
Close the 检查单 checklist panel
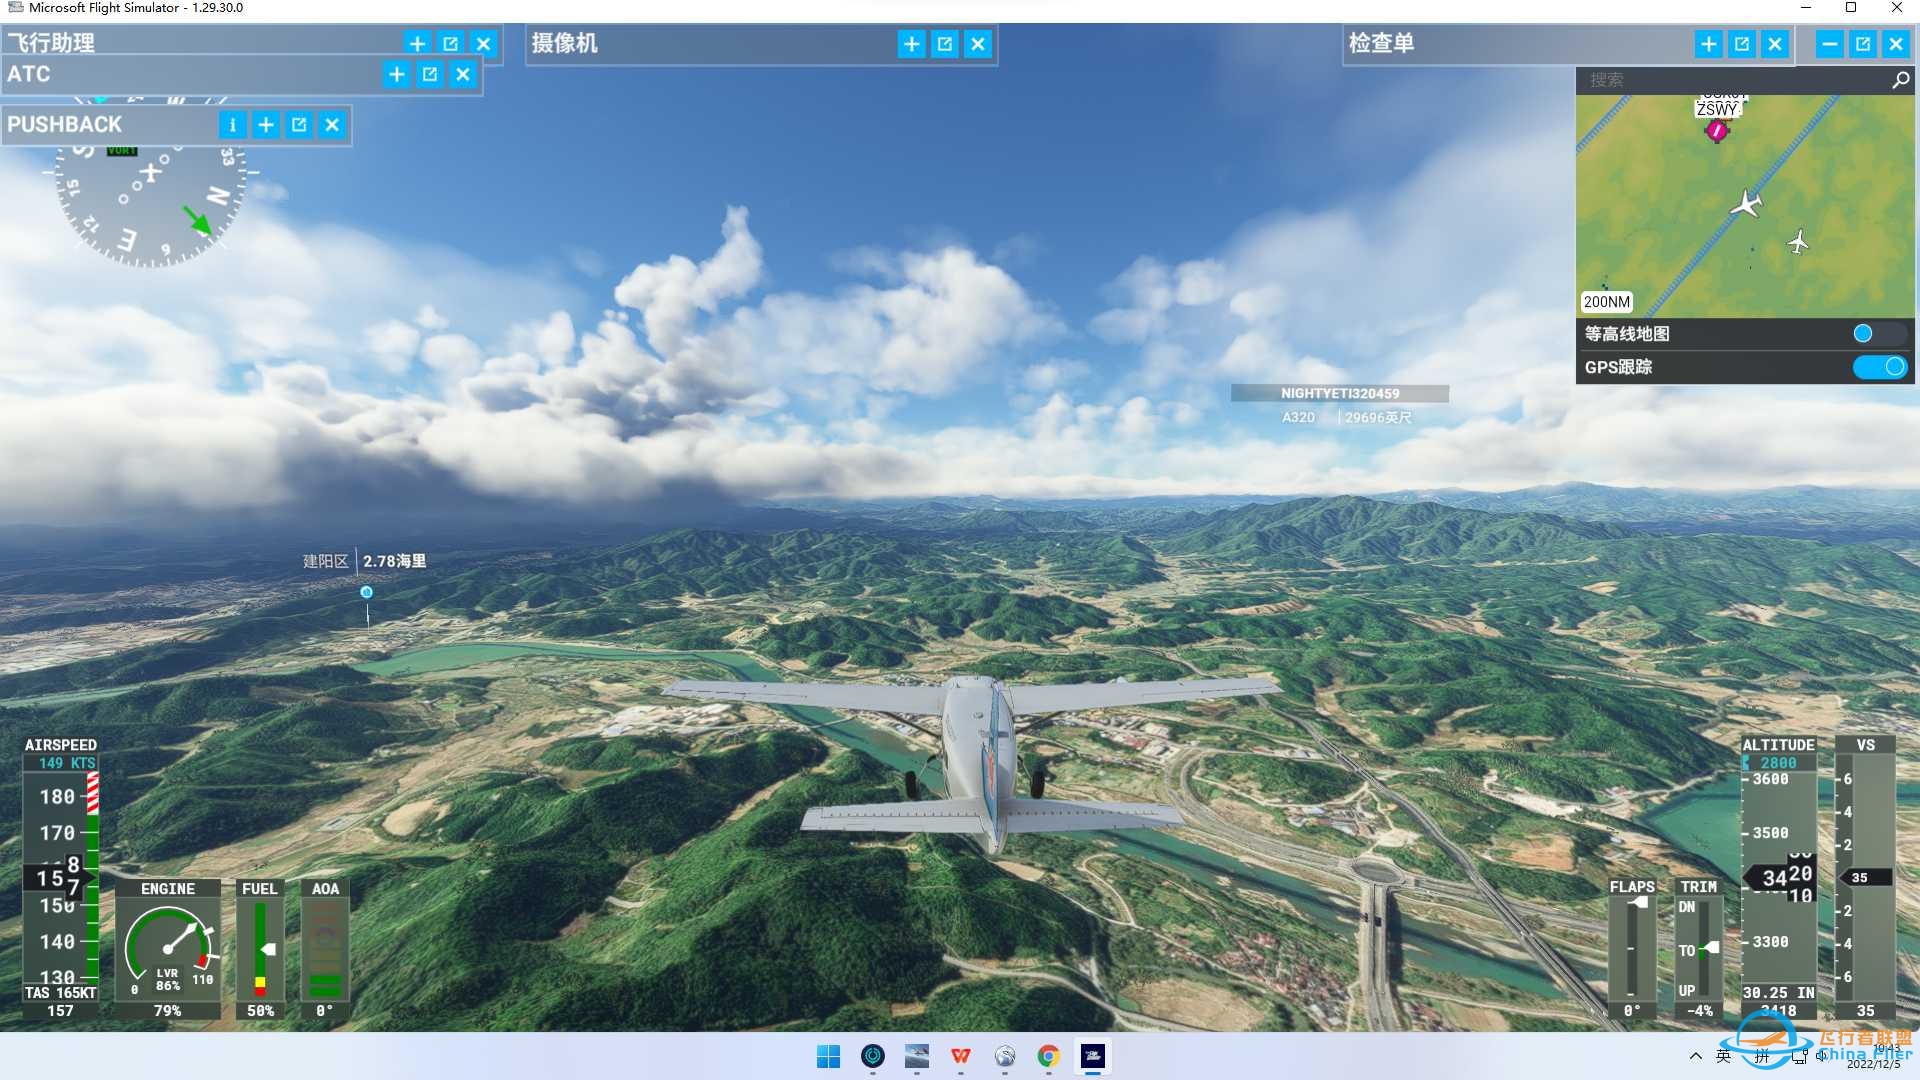pos(1775,44)
